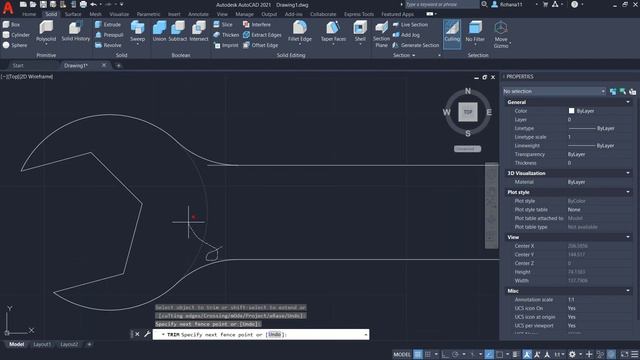Toggle grid display in status bar

point(418,354)
